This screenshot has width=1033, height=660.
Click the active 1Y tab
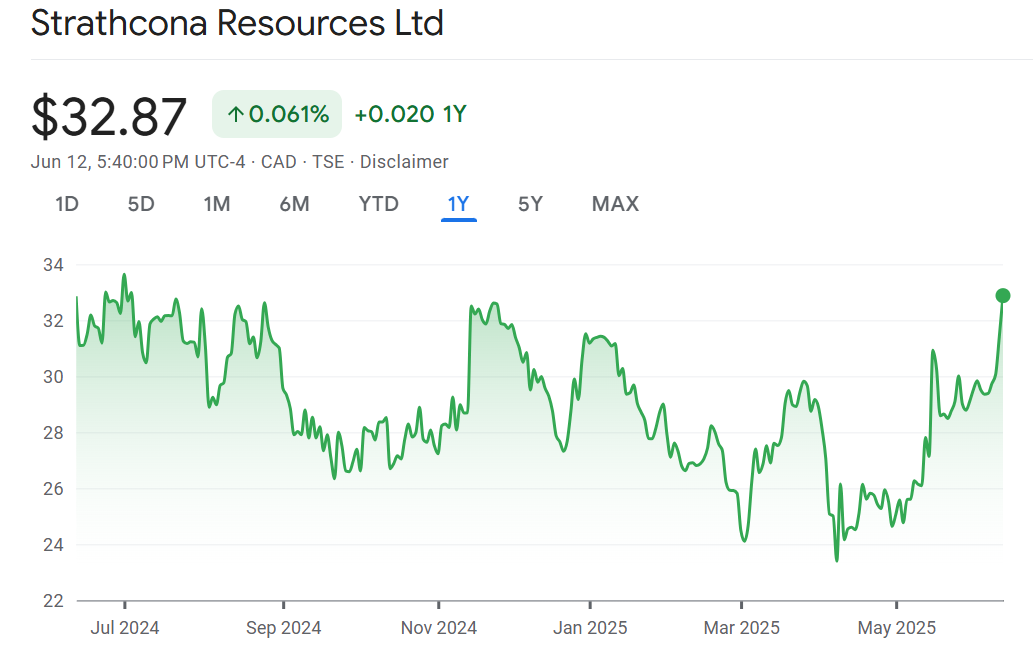click(x=458, y=204)
